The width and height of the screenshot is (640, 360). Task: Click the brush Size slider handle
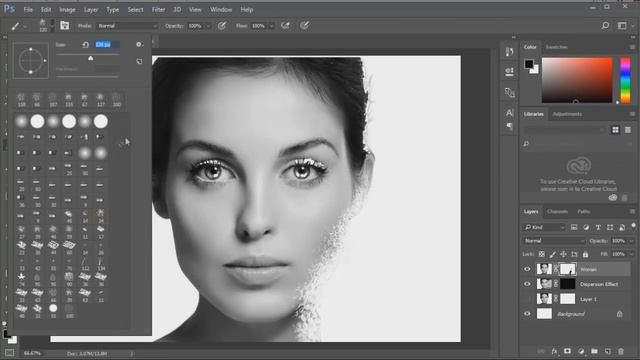[x=91, y=58]
